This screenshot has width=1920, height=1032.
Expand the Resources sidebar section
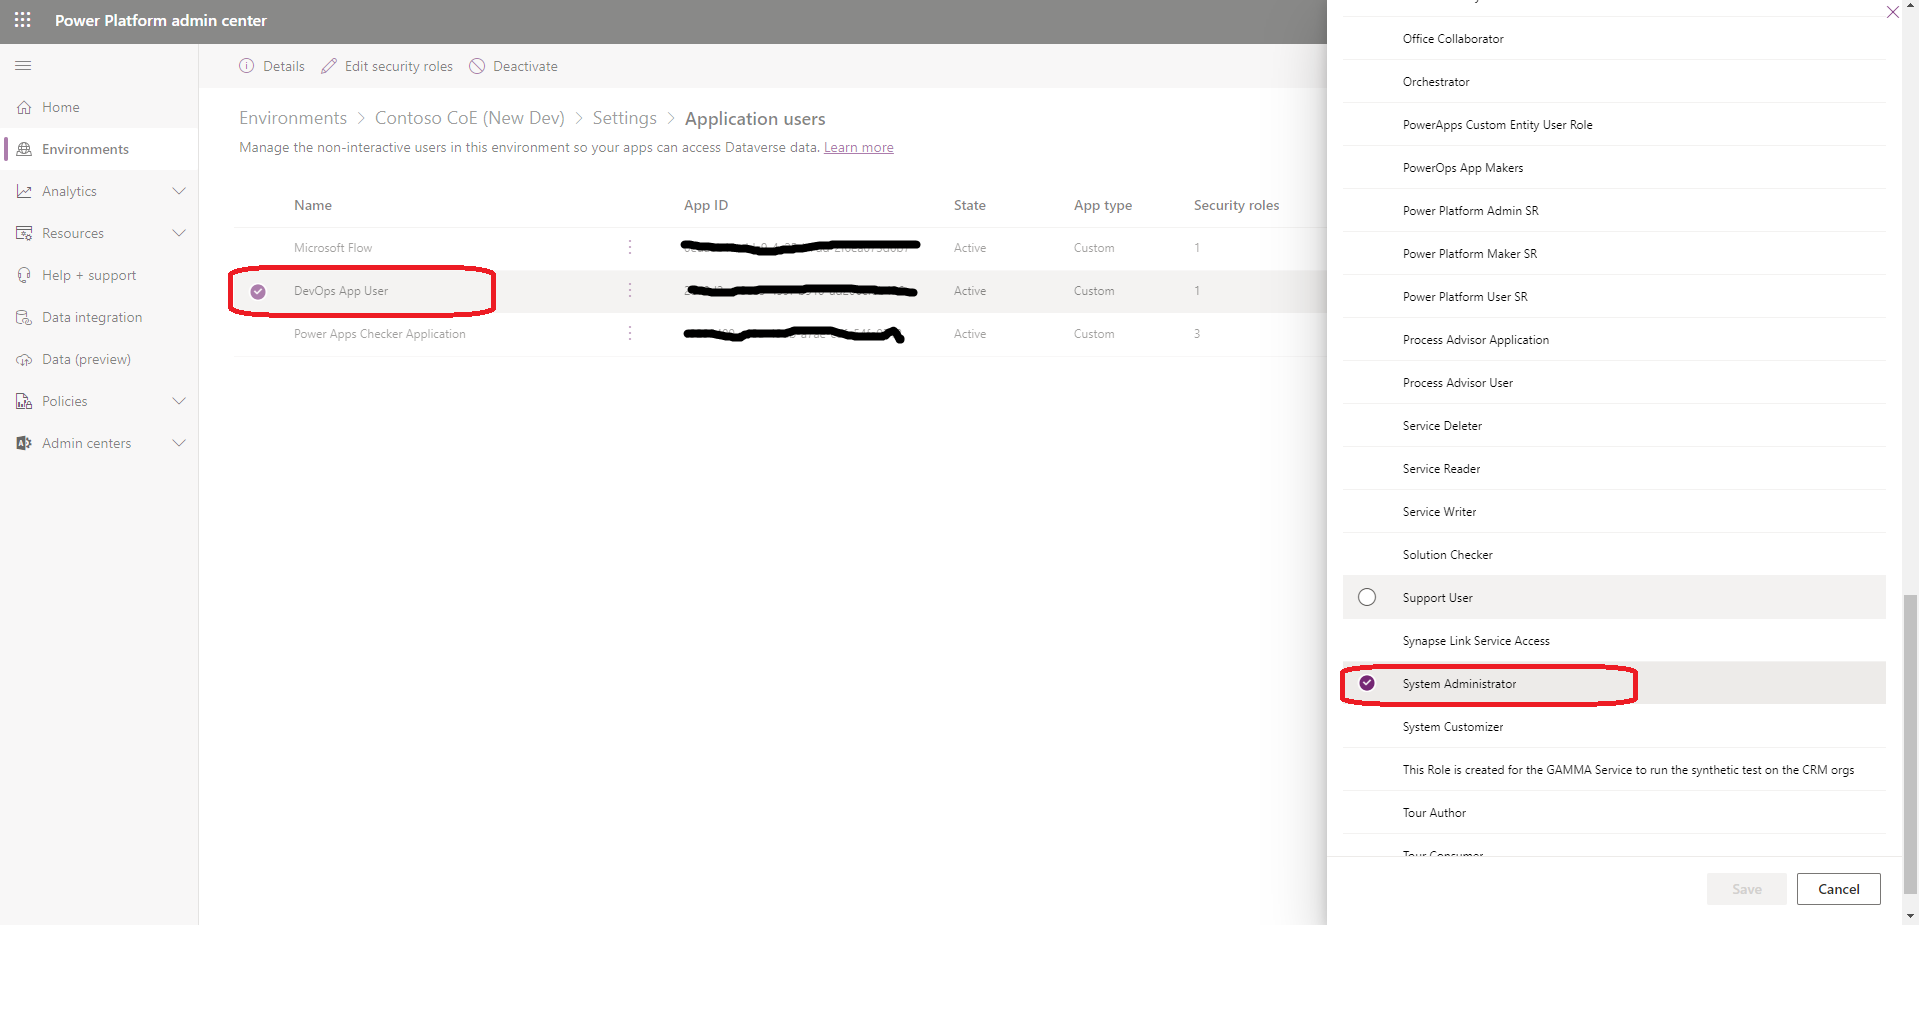(179, 233)
